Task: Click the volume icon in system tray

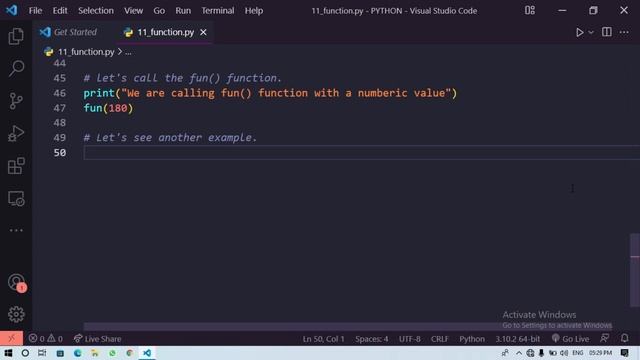Action: 564,353
